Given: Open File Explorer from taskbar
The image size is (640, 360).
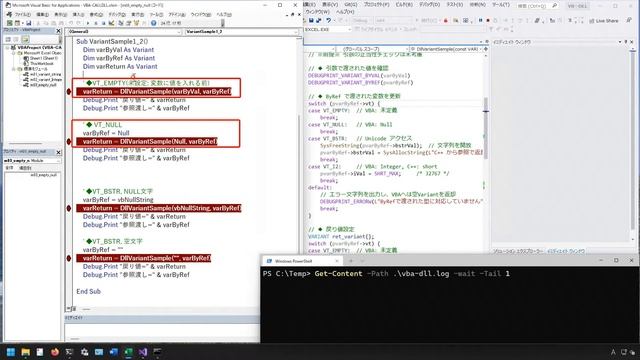Looking at the screenshot, I should click(x=25, y=352).
